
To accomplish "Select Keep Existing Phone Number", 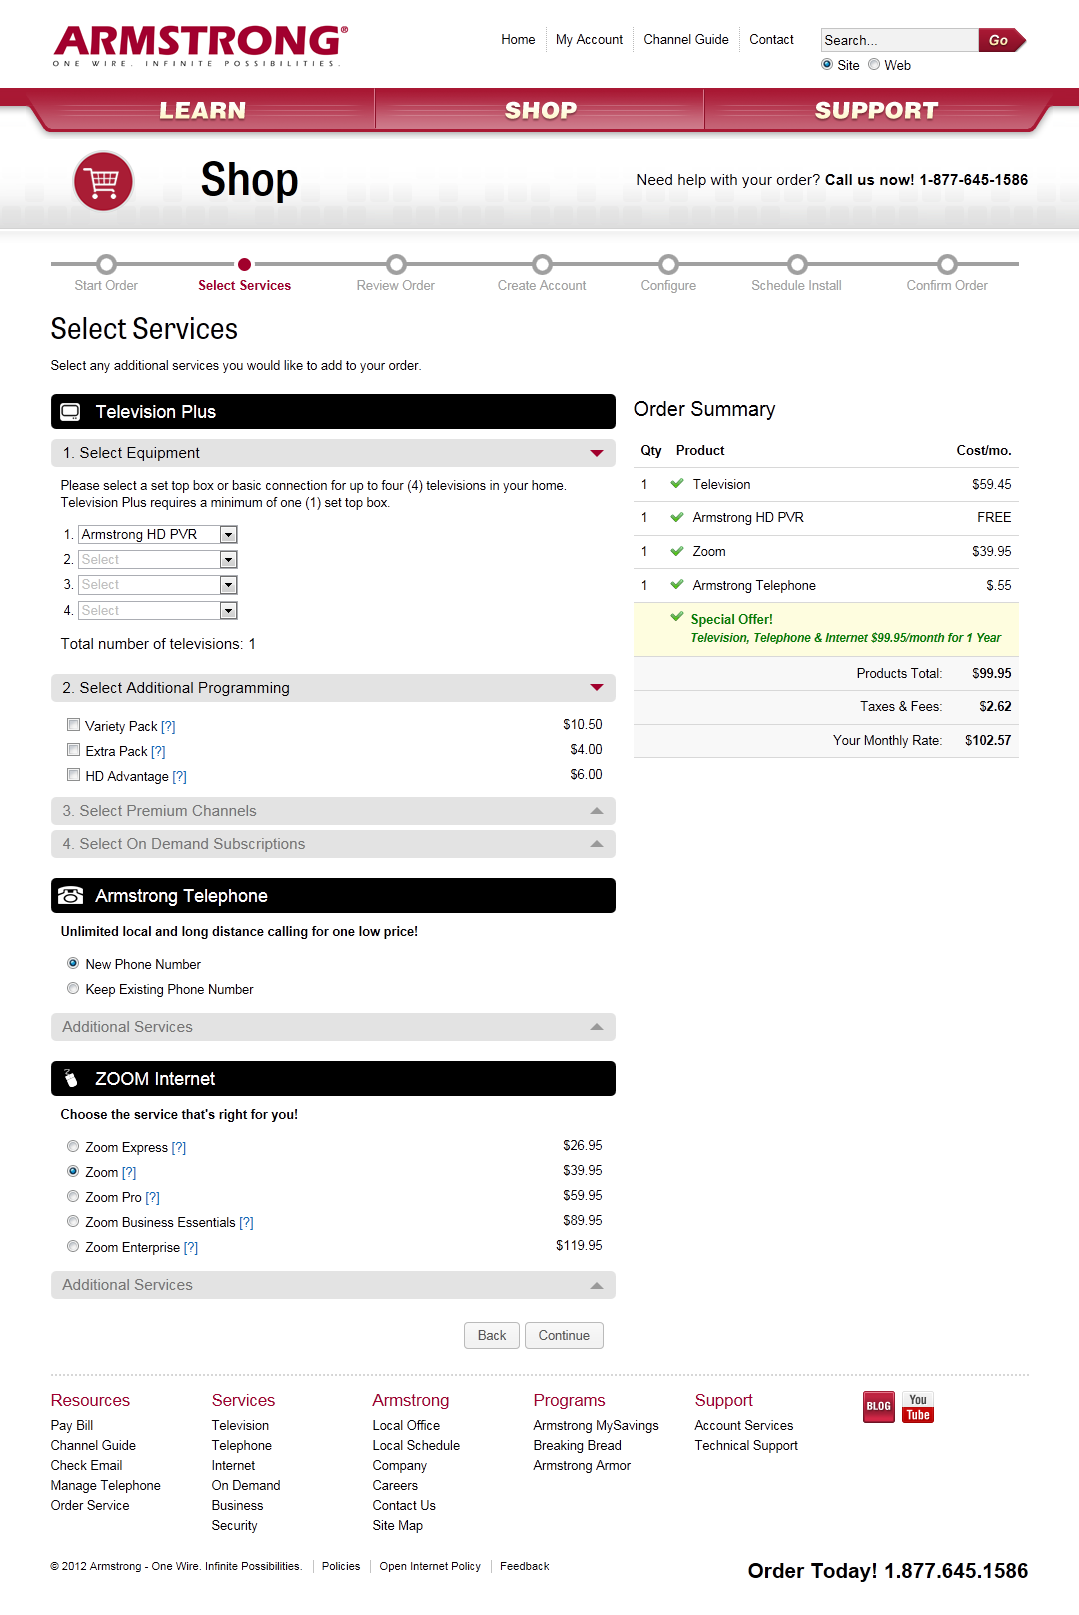I will tap(73, 989).
